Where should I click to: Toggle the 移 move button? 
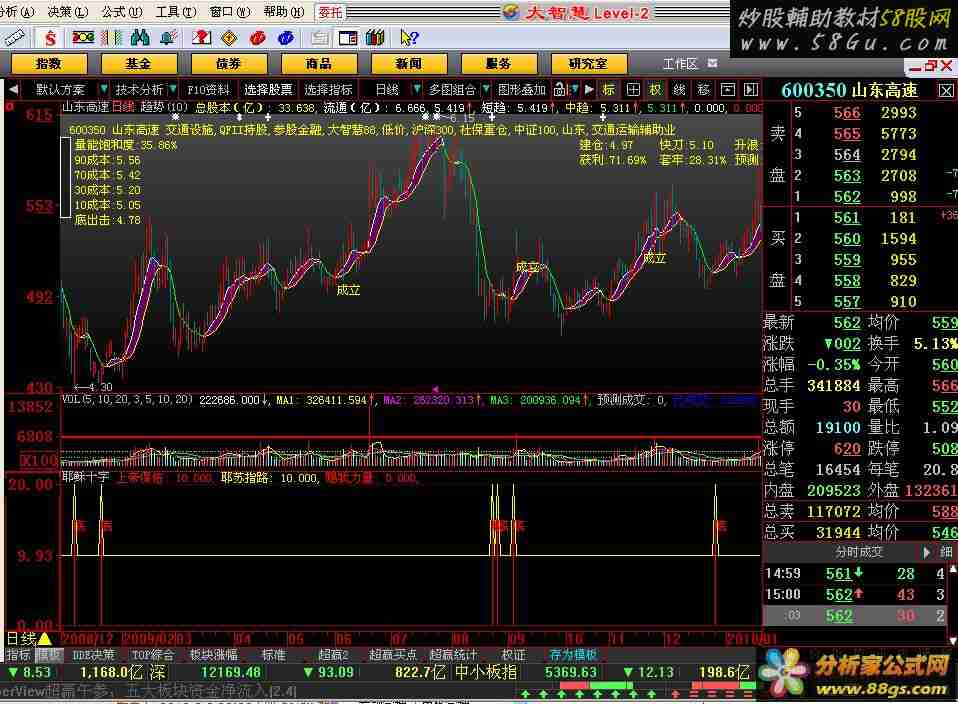pyautogui.click(x=703, y=90)
